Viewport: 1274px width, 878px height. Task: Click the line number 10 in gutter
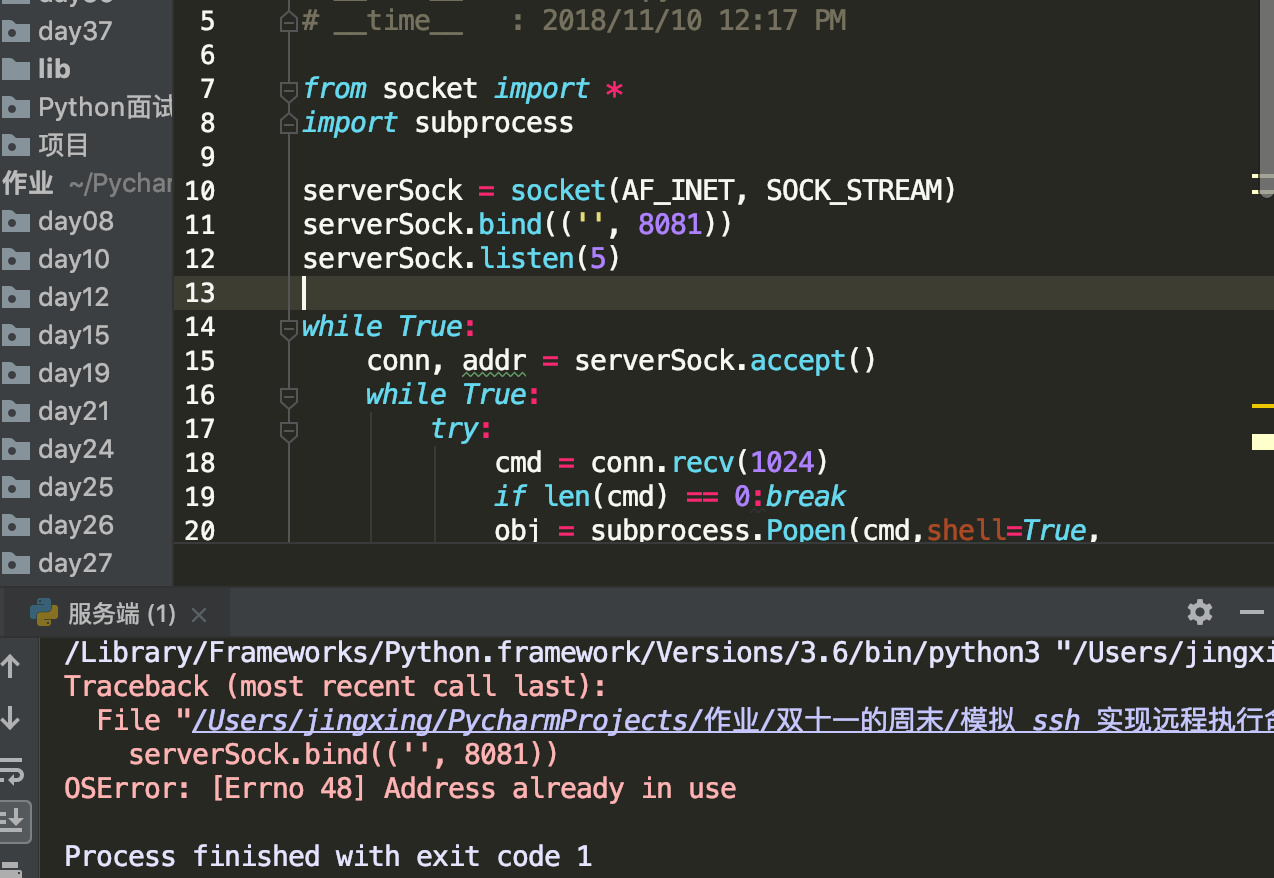(200, 191)
